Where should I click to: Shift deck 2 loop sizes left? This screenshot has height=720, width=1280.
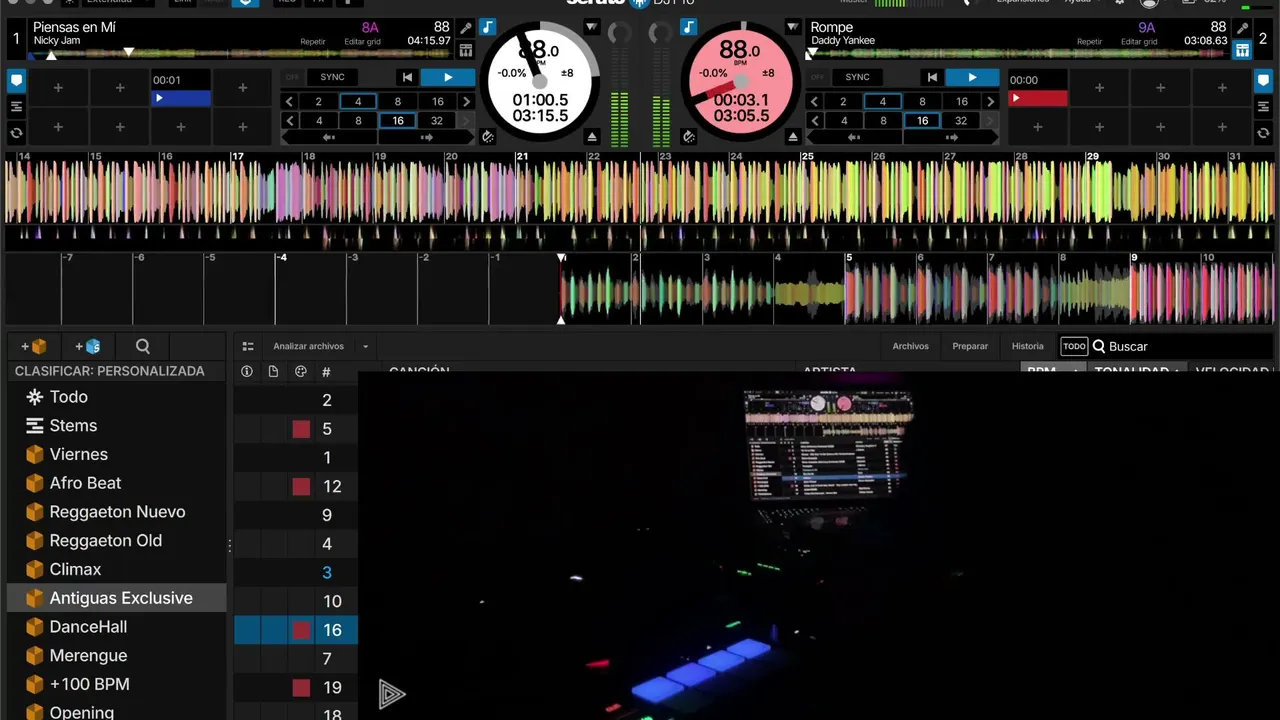814,101
